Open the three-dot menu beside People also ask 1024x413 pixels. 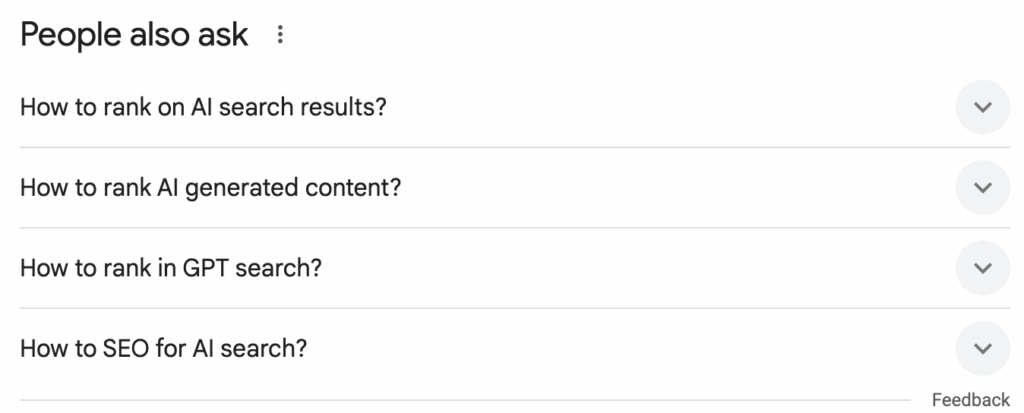[280, 36]
